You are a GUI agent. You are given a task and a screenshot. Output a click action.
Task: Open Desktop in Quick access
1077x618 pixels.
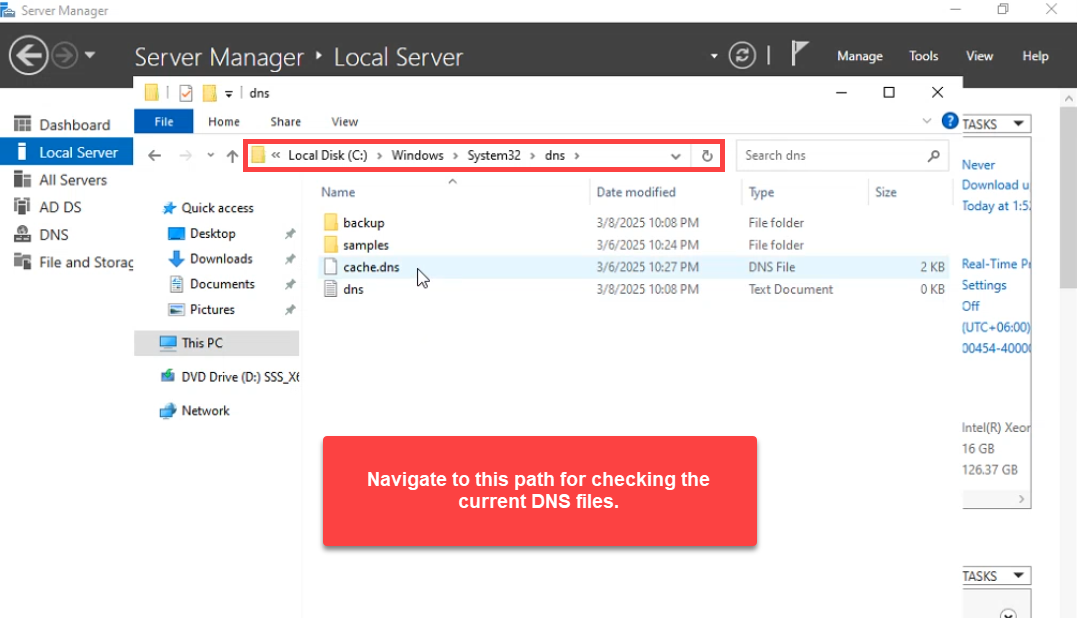212,233
